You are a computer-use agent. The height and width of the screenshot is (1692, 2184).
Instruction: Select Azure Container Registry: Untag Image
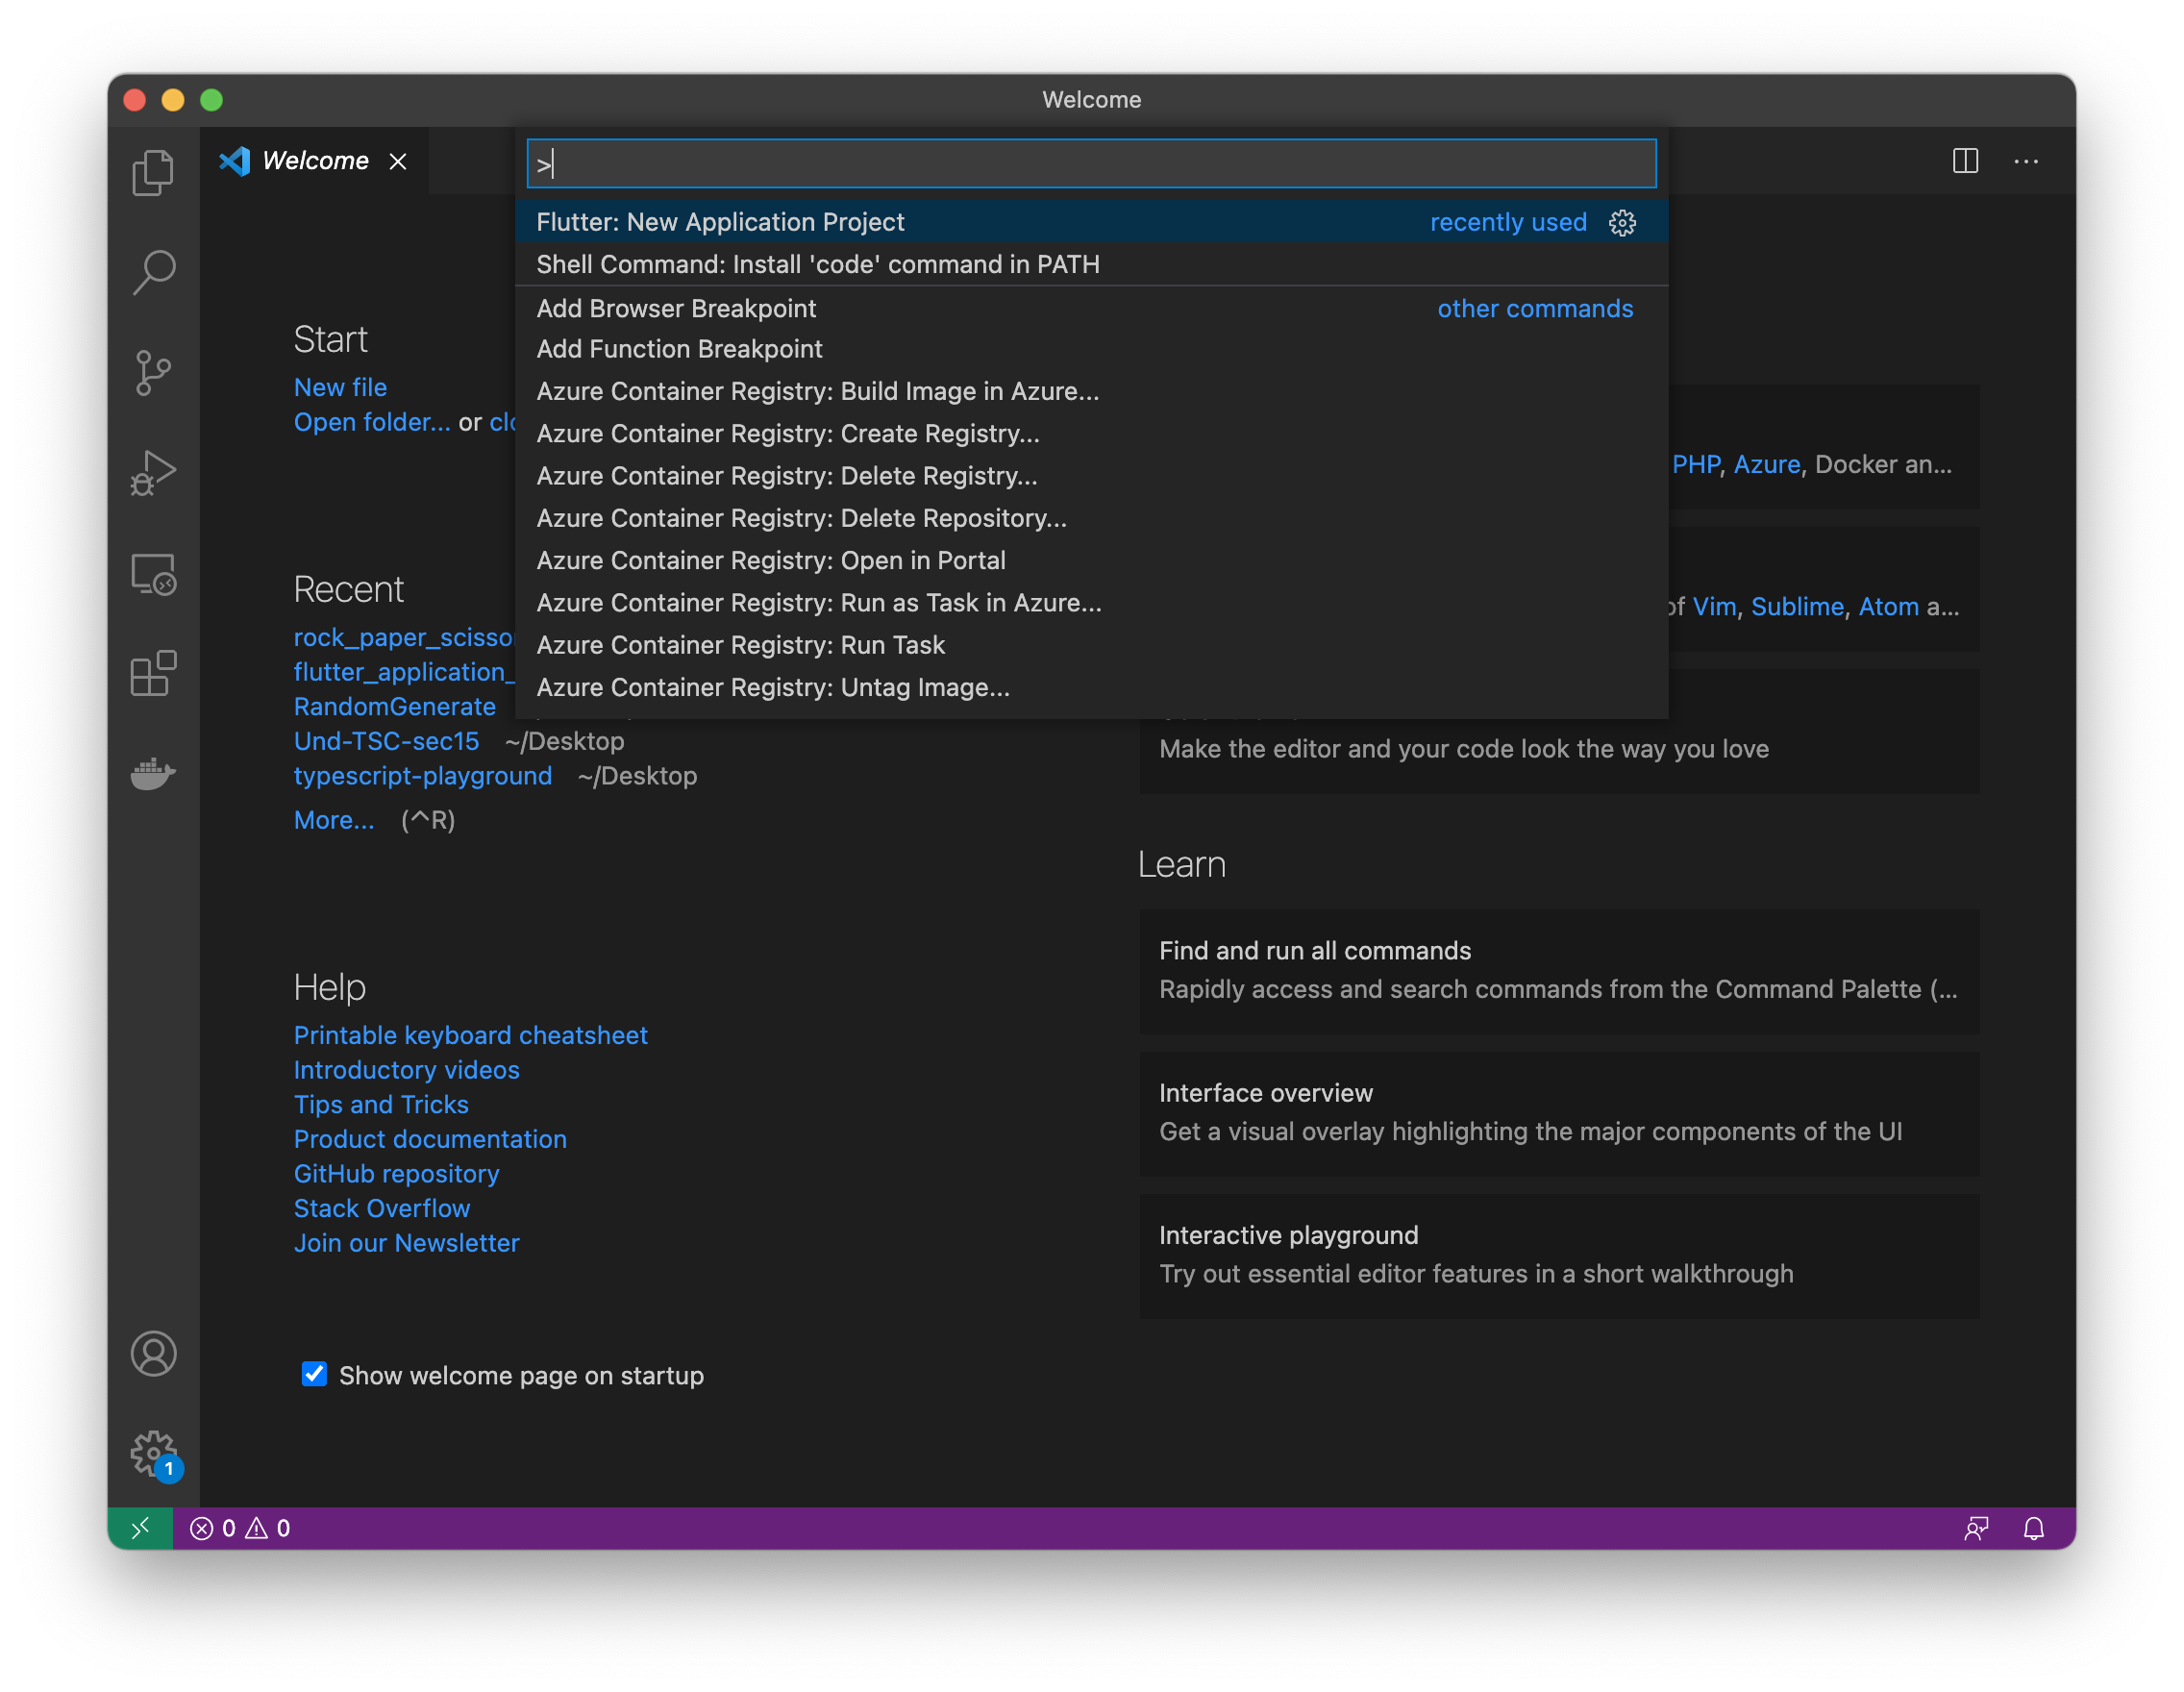pos(1091,687)
